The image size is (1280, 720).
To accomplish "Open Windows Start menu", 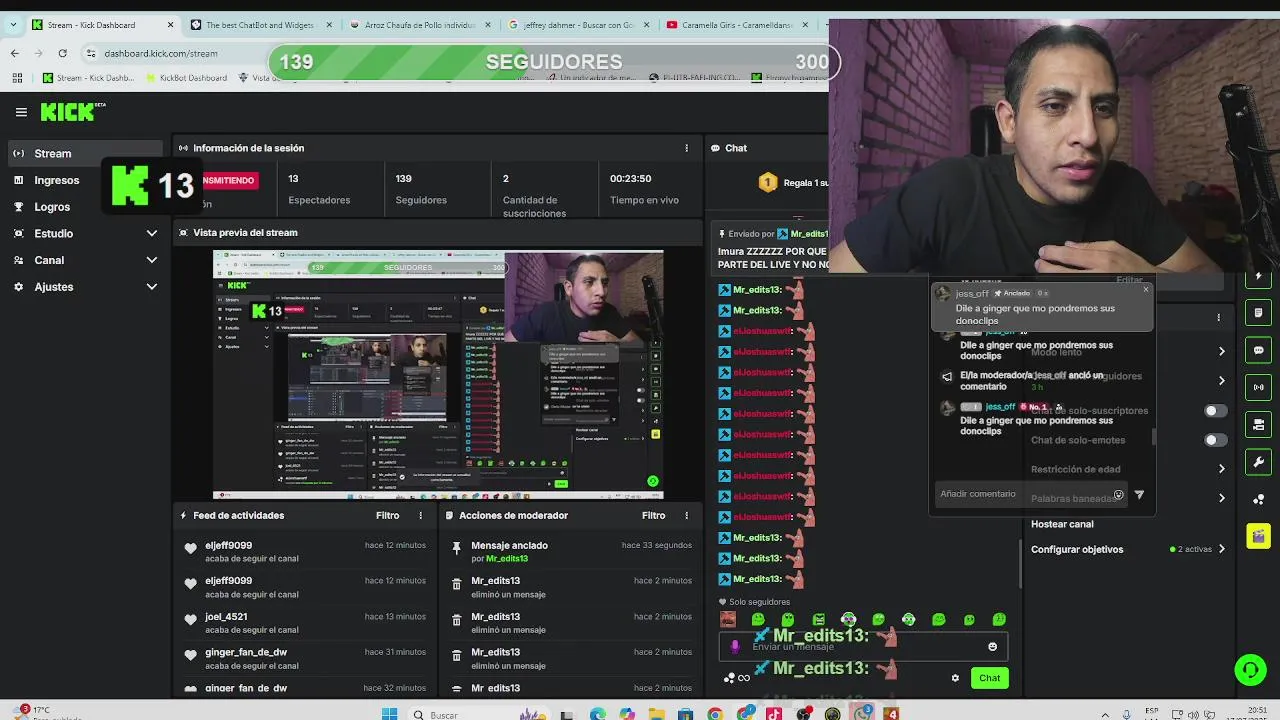I will [x=389, y=714].
